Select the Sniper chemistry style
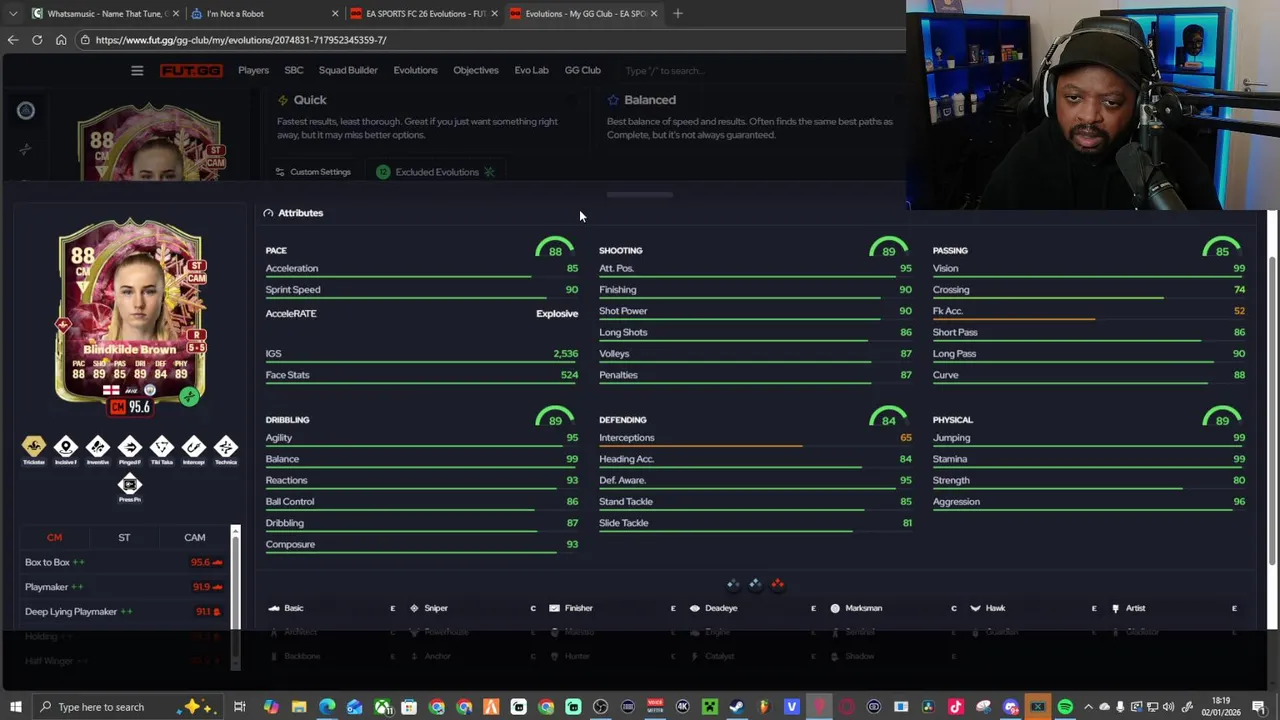This screenshot has width=1280, height=720. pyautogui.click(x=472, y=608)
